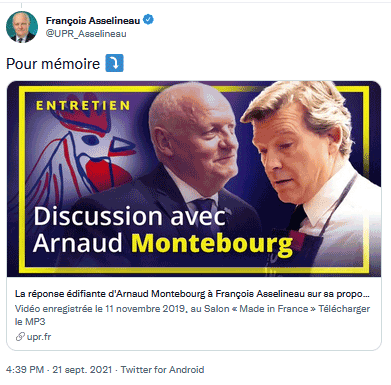Open the Twitter for Android source link
The width and height of the screenshot is (391, 385).
click(x=162, y=370)
